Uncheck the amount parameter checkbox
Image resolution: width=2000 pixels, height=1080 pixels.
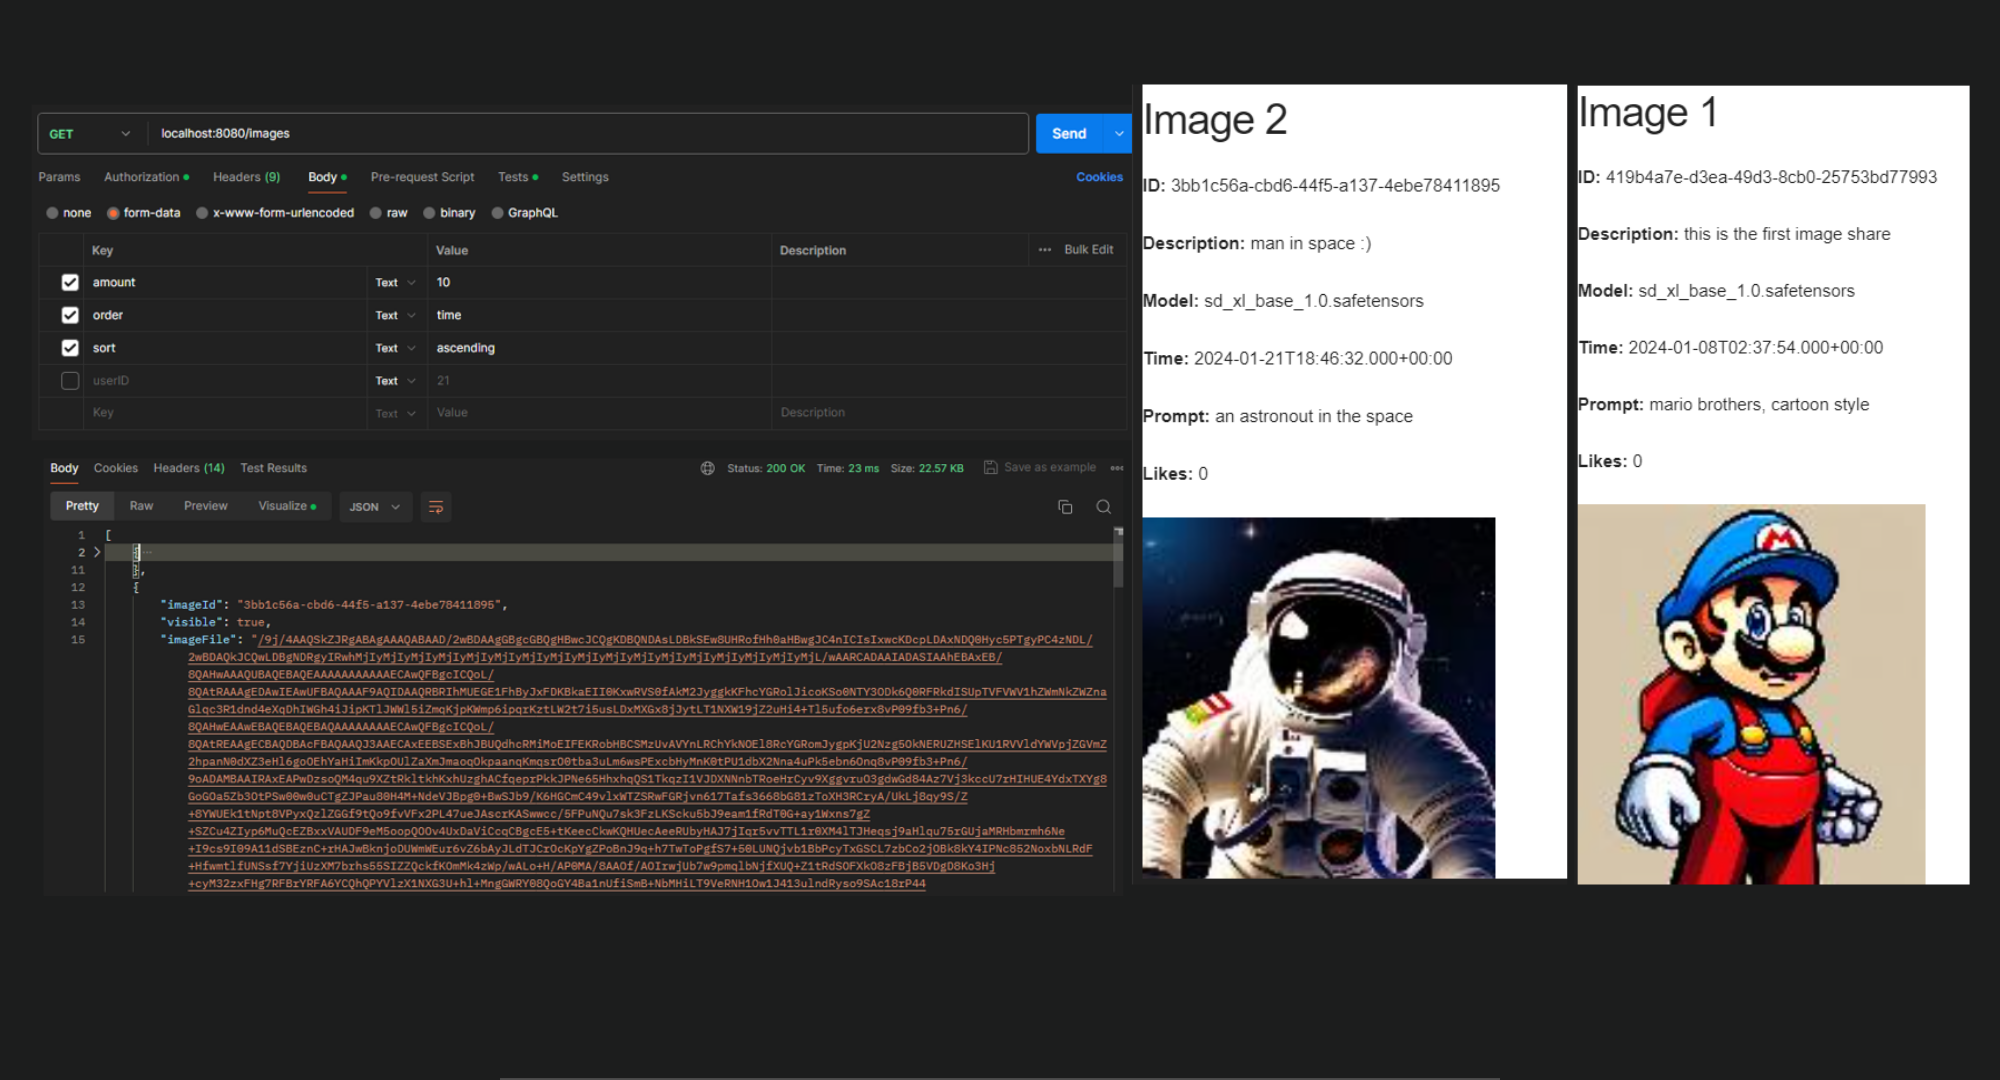70,282
